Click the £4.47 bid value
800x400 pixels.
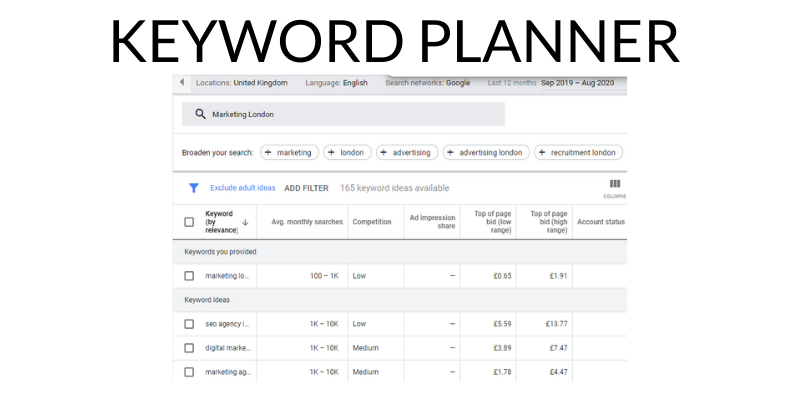click(558, 372)
